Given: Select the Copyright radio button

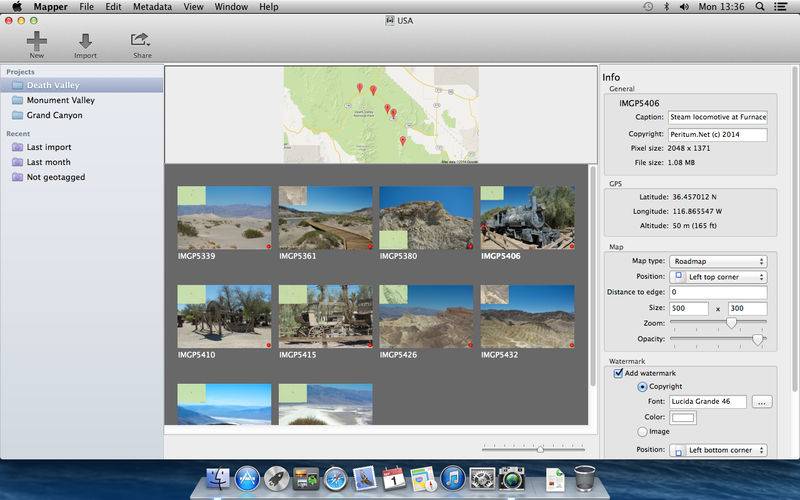Looking at the screenshot, I should (642, 386).
